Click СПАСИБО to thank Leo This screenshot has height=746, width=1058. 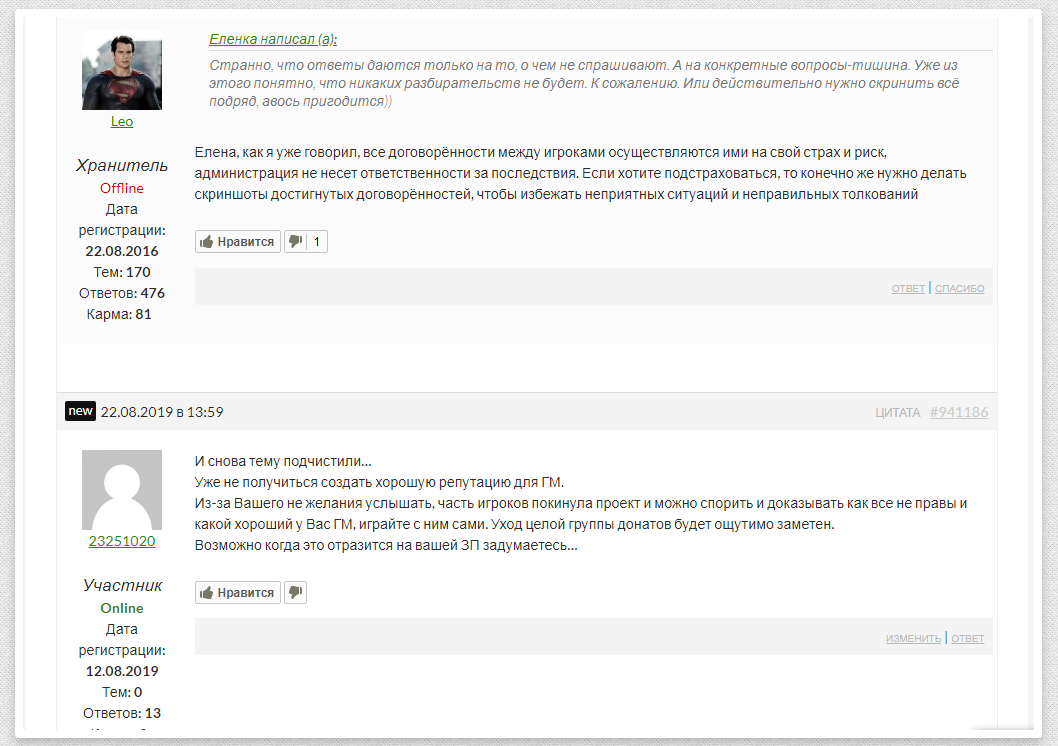pyautogui.click(x=959, y=289)
